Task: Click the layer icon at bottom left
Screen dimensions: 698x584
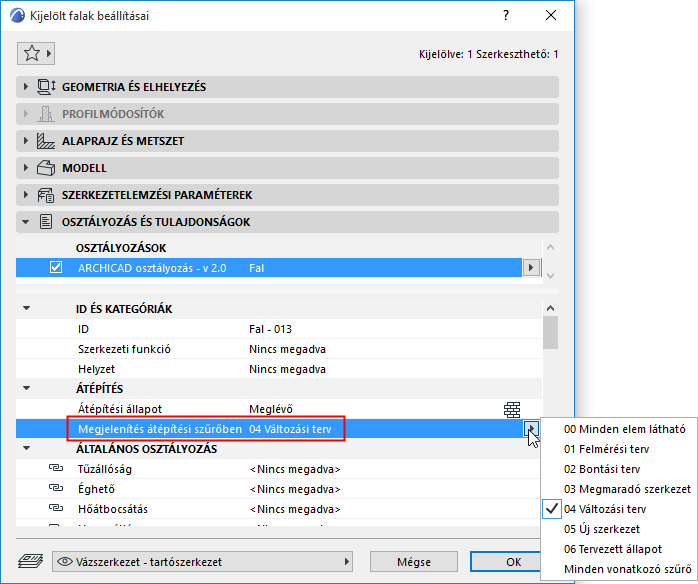Action: pyautogui.click(x=30, y=561)
